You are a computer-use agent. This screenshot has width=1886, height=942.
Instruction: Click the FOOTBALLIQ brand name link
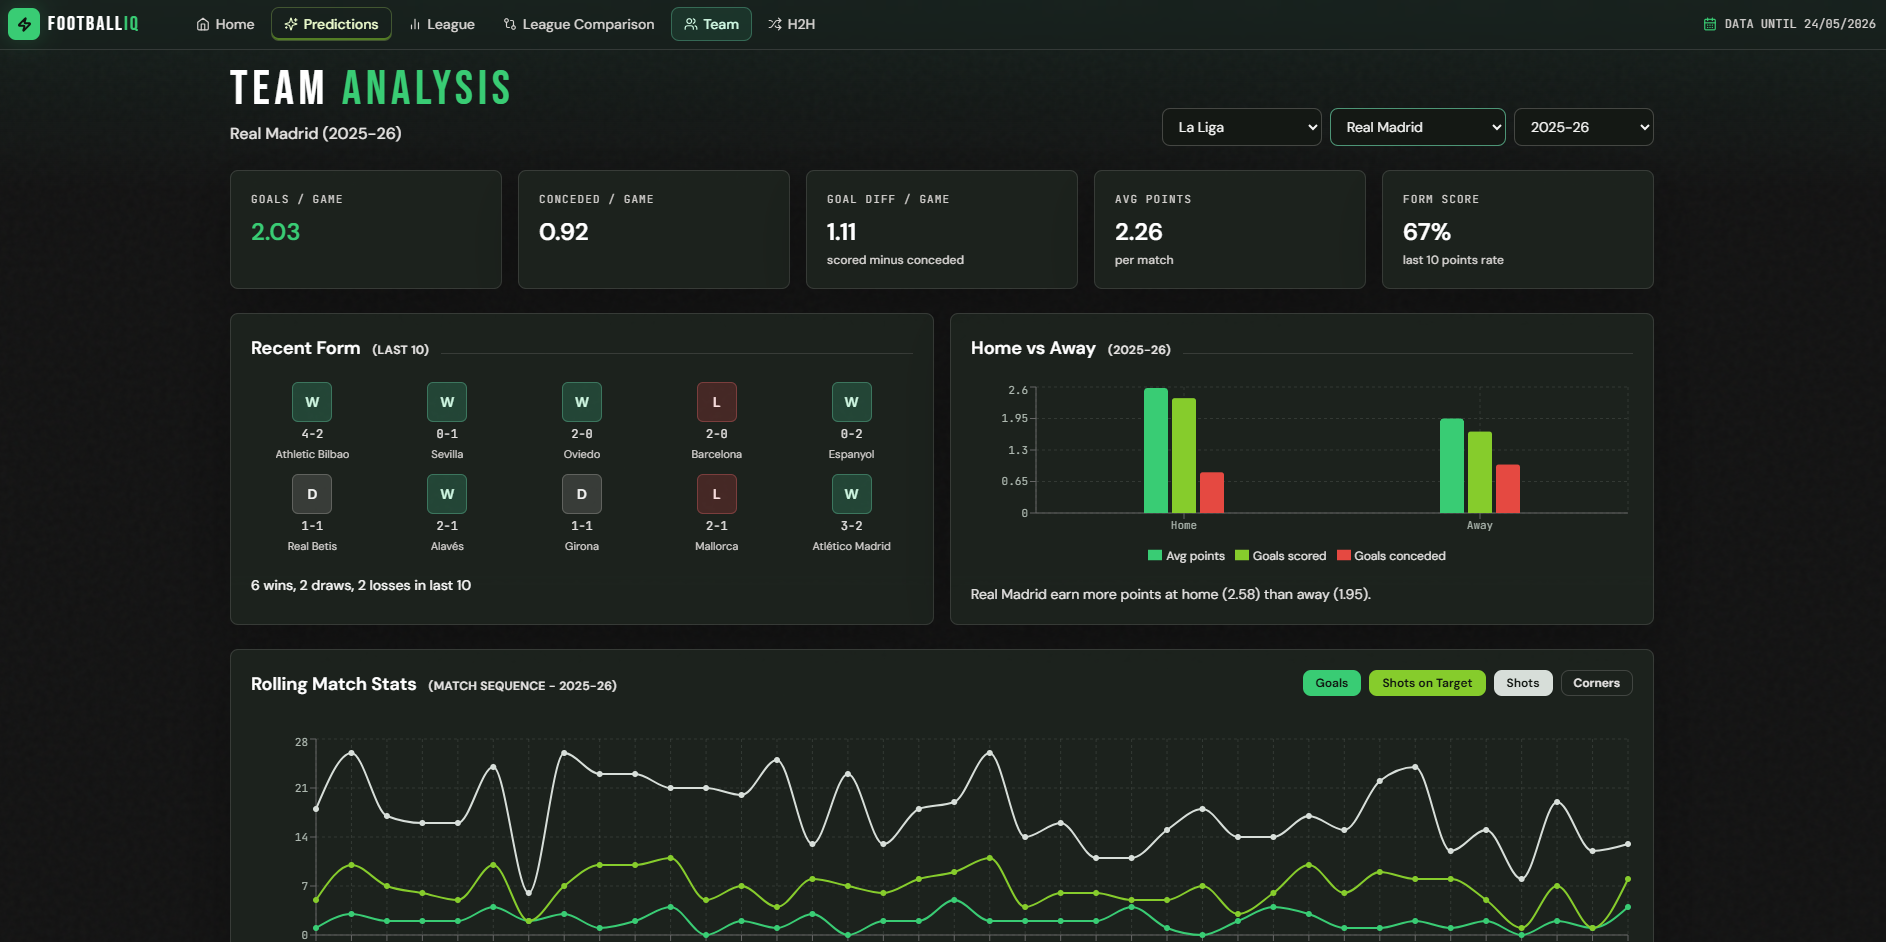[x=93, y=24]
